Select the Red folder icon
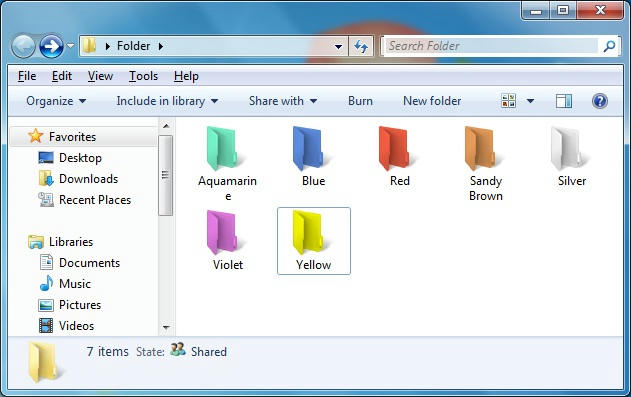This screenshot has height=397, width=631. 396,148
